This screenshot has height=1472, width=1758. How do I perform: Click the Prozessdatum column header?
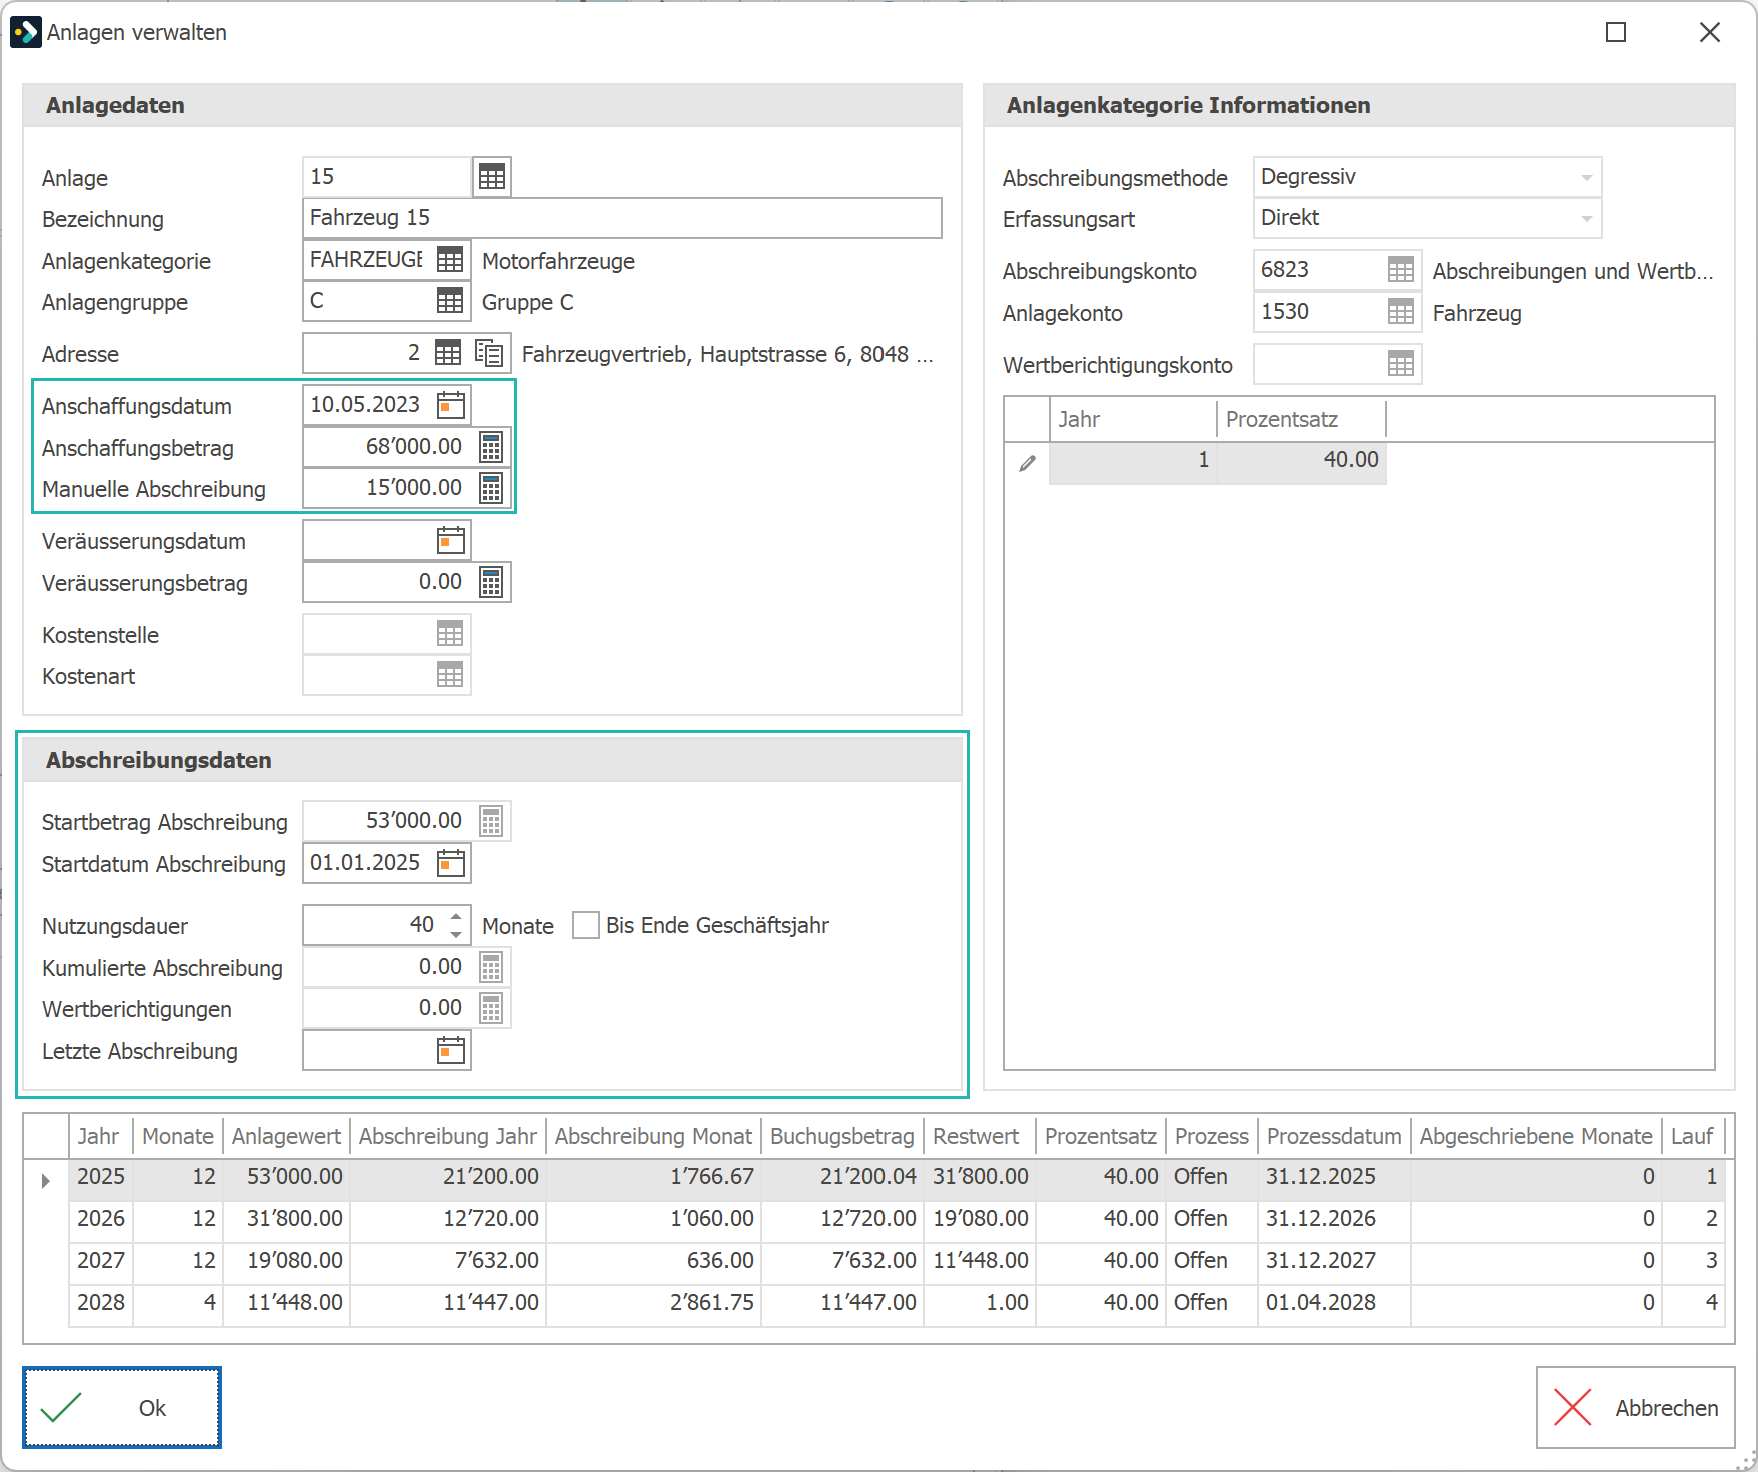[x=1334, y=1136]
